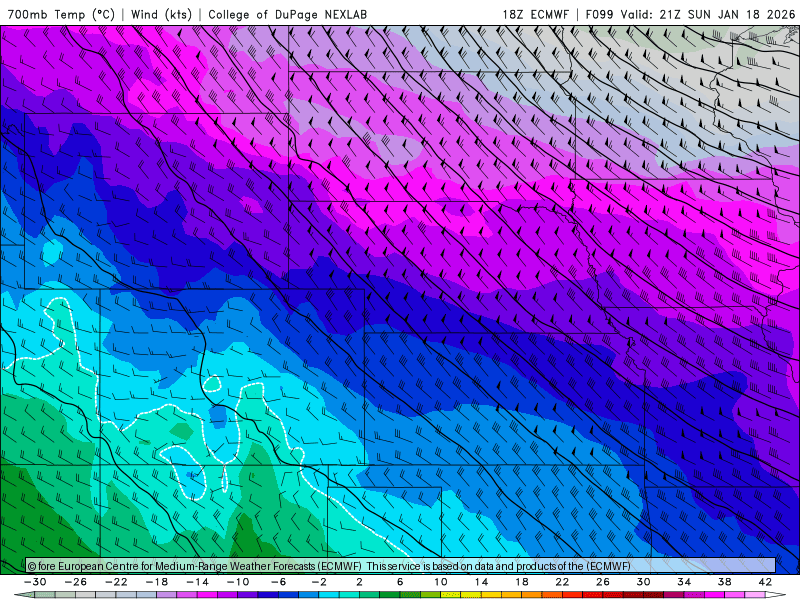Viewport: 800px width, 600px height.
Task: Click "Valid: 21Z SUN JAN 18 2026" text
Action: point(708,14)
